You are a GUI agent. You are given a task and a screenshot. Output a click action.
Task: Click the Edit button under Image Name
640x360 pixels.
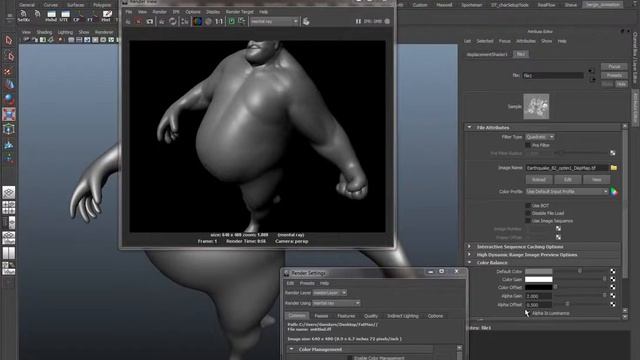pos(568,180)
